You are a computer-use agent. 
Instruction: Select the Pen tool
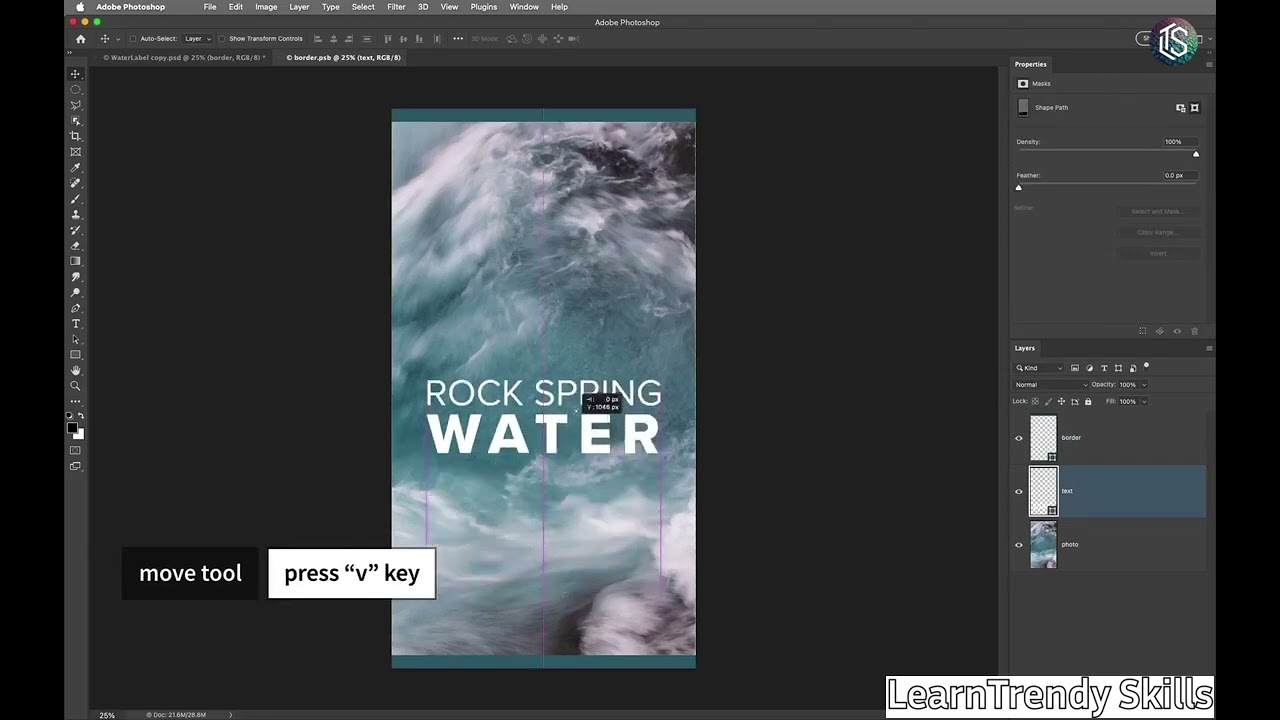point(75,308)
